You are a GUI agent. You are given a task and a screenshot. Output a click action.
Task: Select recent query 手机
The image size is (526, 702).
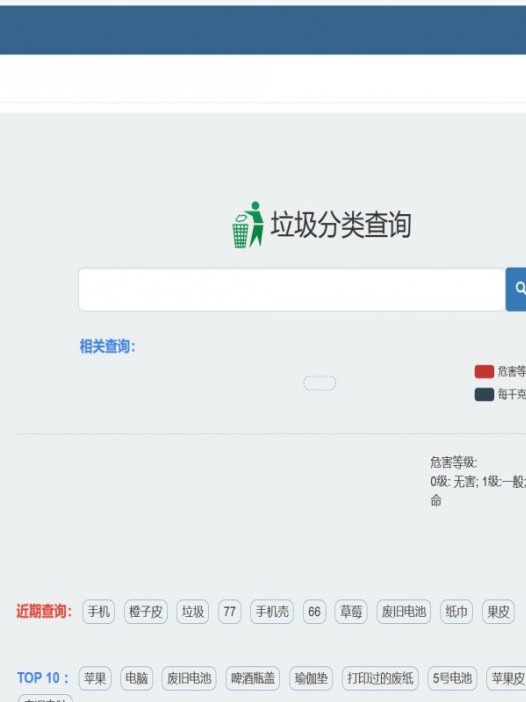(98, 612)
